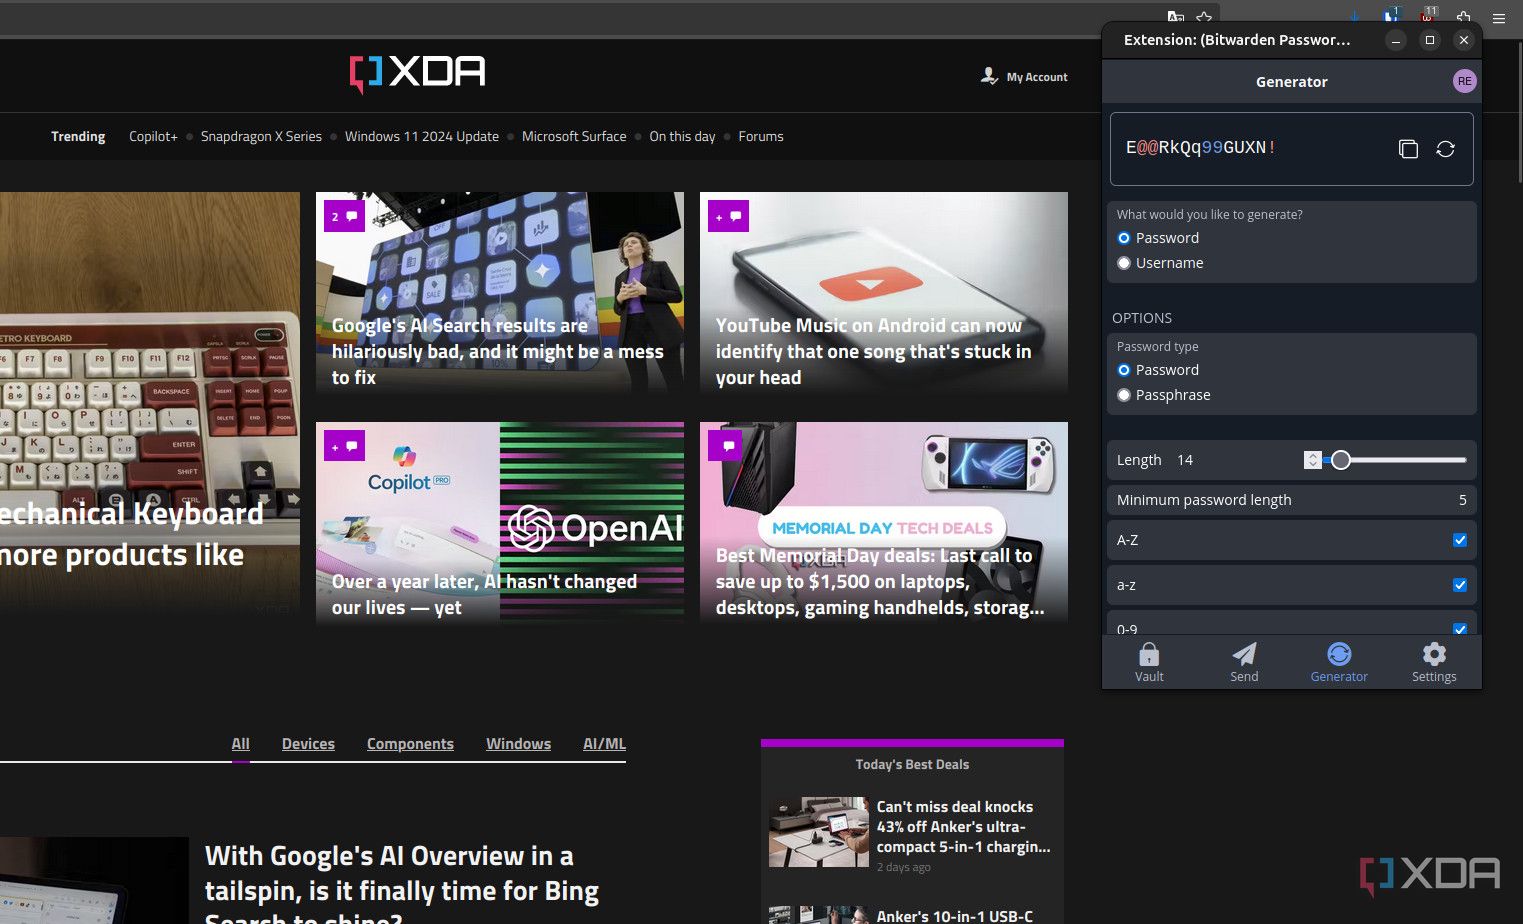Image resolution: width=1523 pixels, height=924 pixels.
Task: Toggle the 0-9 numbers checkbox
Action: (1460, 629)
